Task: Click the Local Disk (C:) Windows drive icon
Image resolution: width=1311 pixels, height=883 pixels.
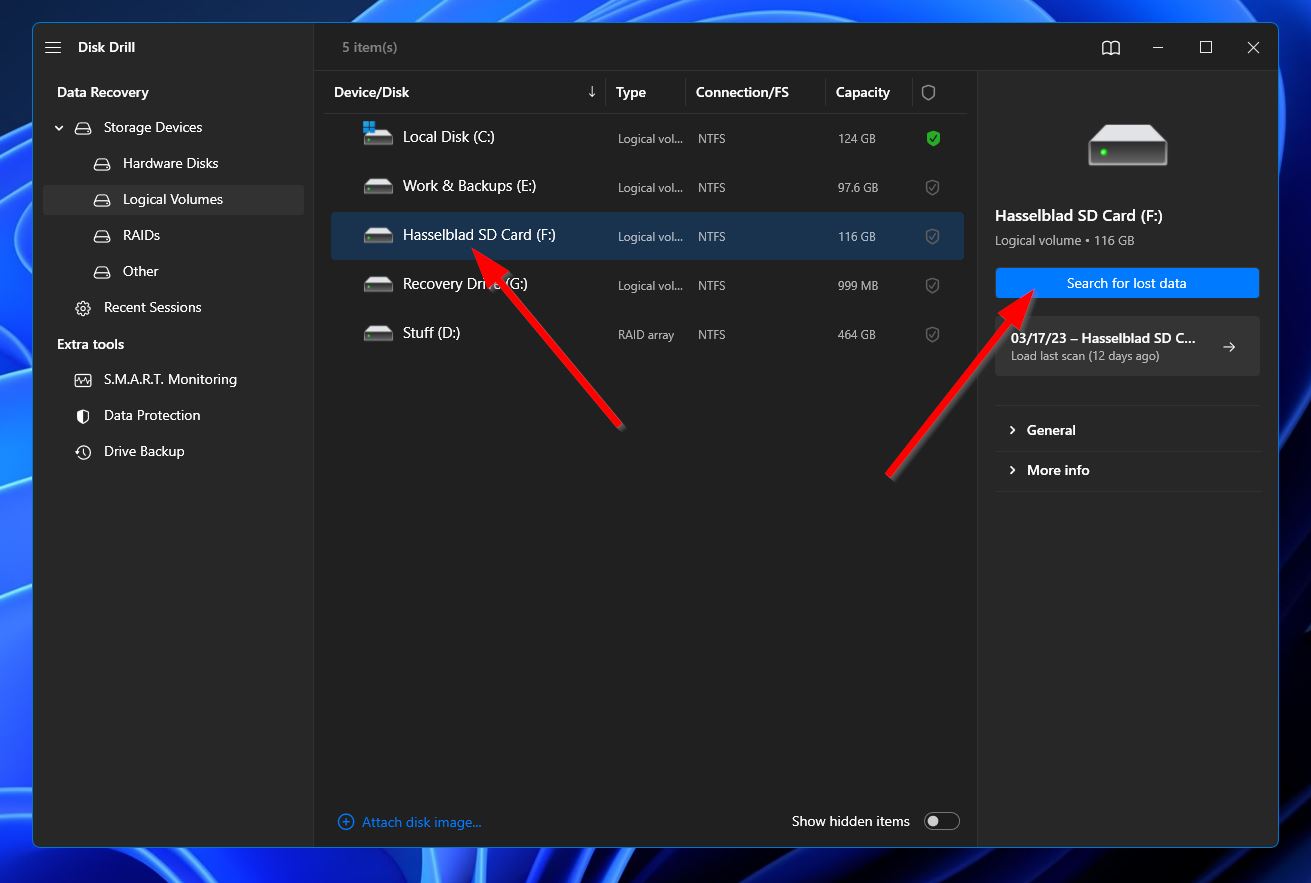Action: point(377,134)
